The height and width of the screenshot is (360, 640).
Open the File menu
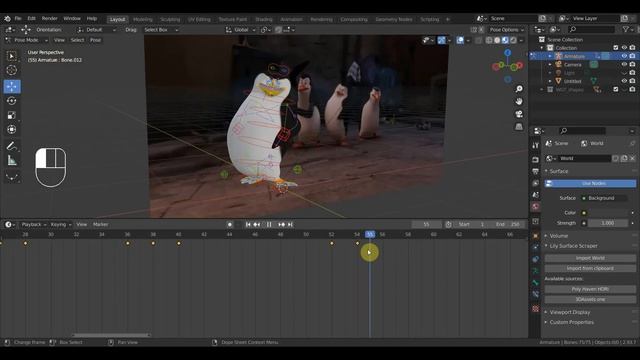(x=18, y=18)
